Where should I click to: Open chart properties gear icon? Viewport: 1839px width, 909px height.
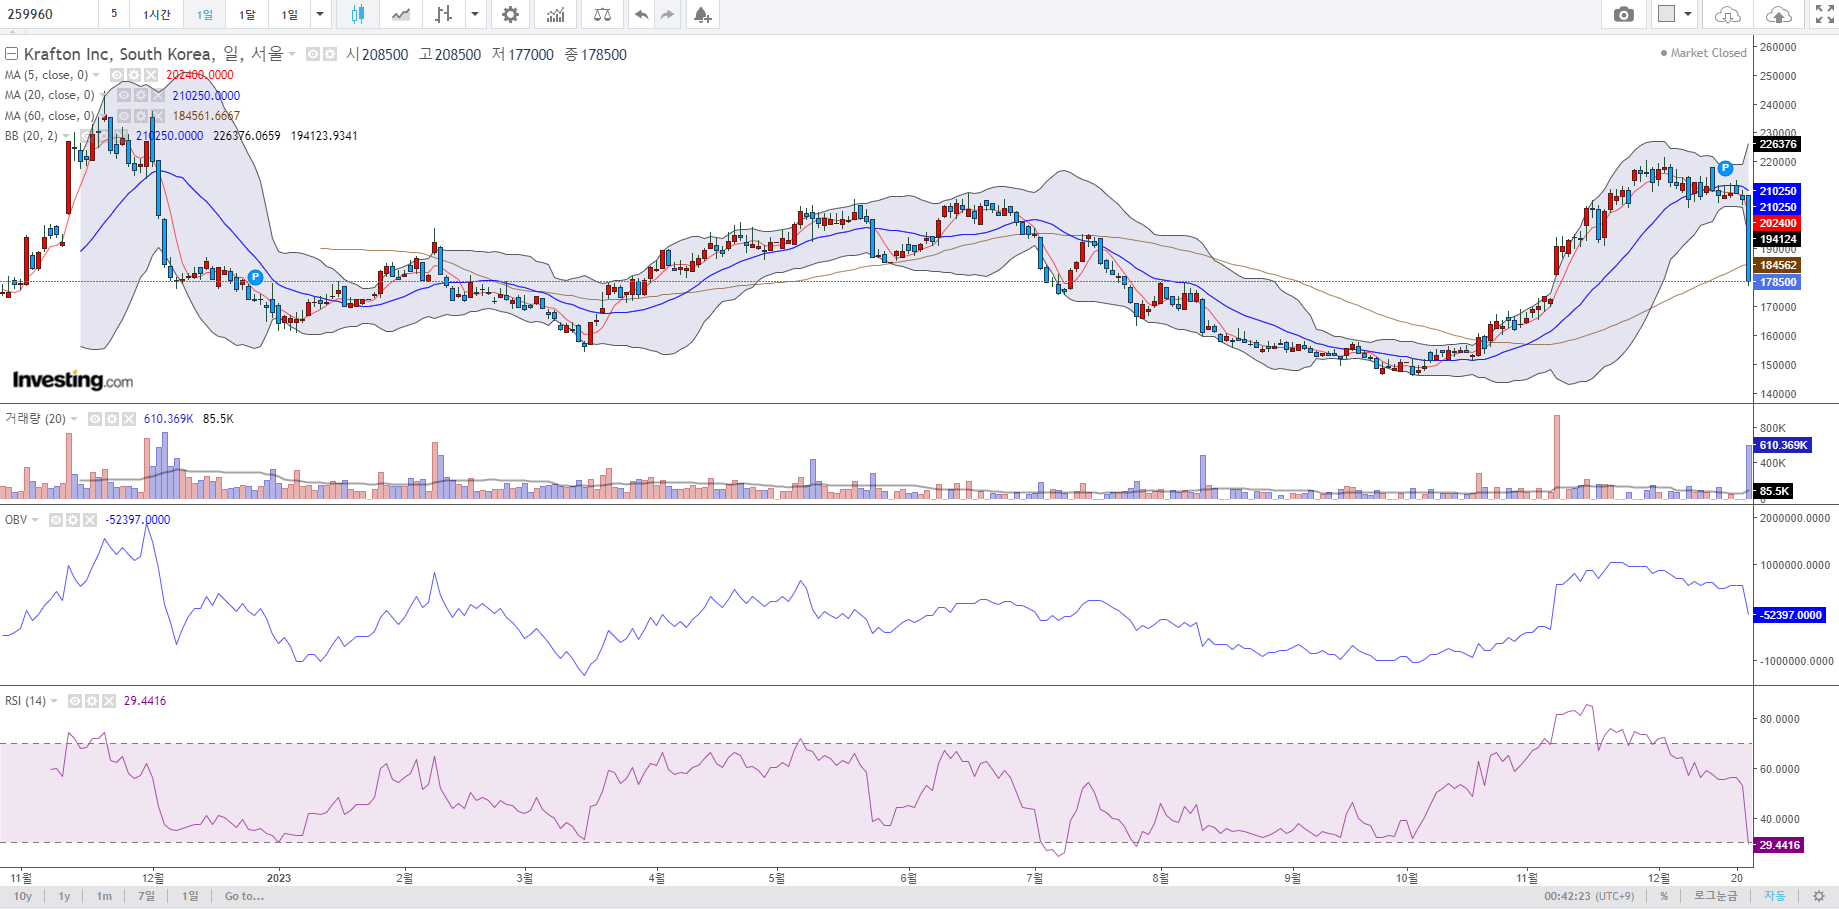[x=510, y=14]
